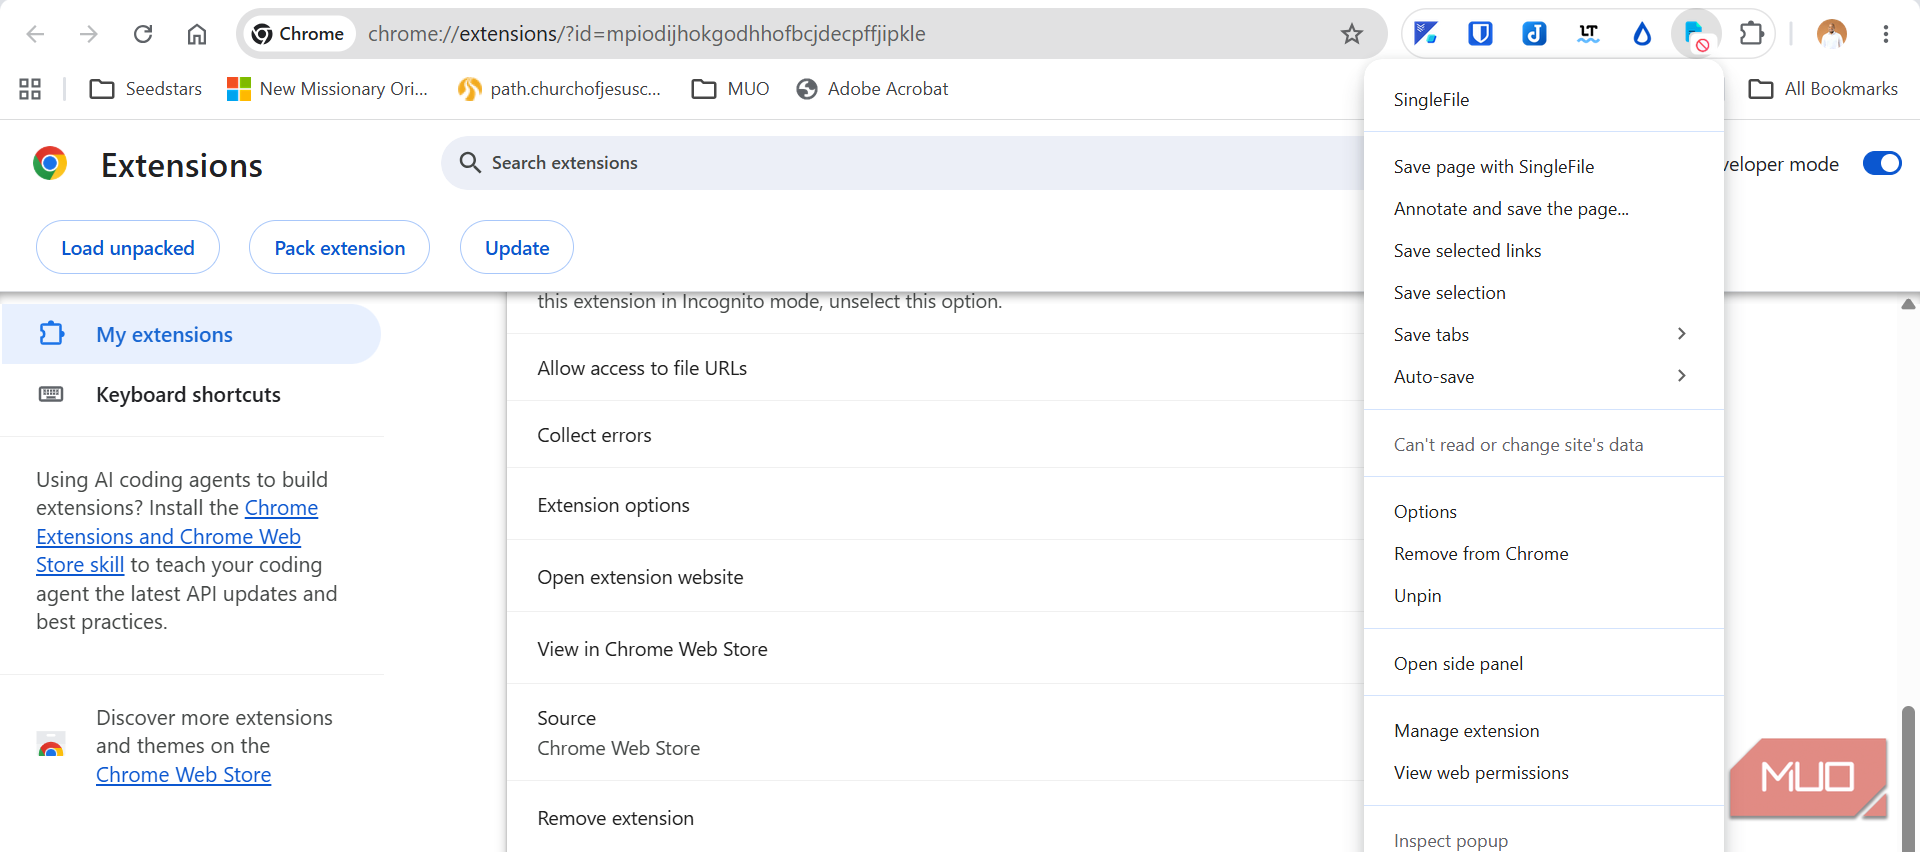Click the Update button
The height and width of the screenshot is (852, 1920).
(517, 247)
